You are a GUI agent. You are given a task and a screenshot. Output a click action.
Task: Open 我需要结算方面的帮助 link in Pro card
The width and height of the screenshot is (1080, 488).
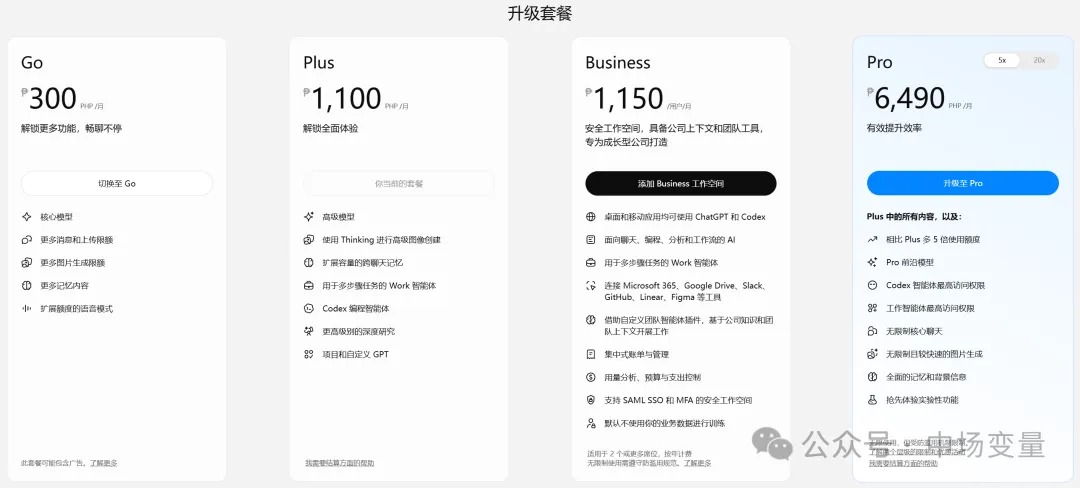[x=903, y=463]
